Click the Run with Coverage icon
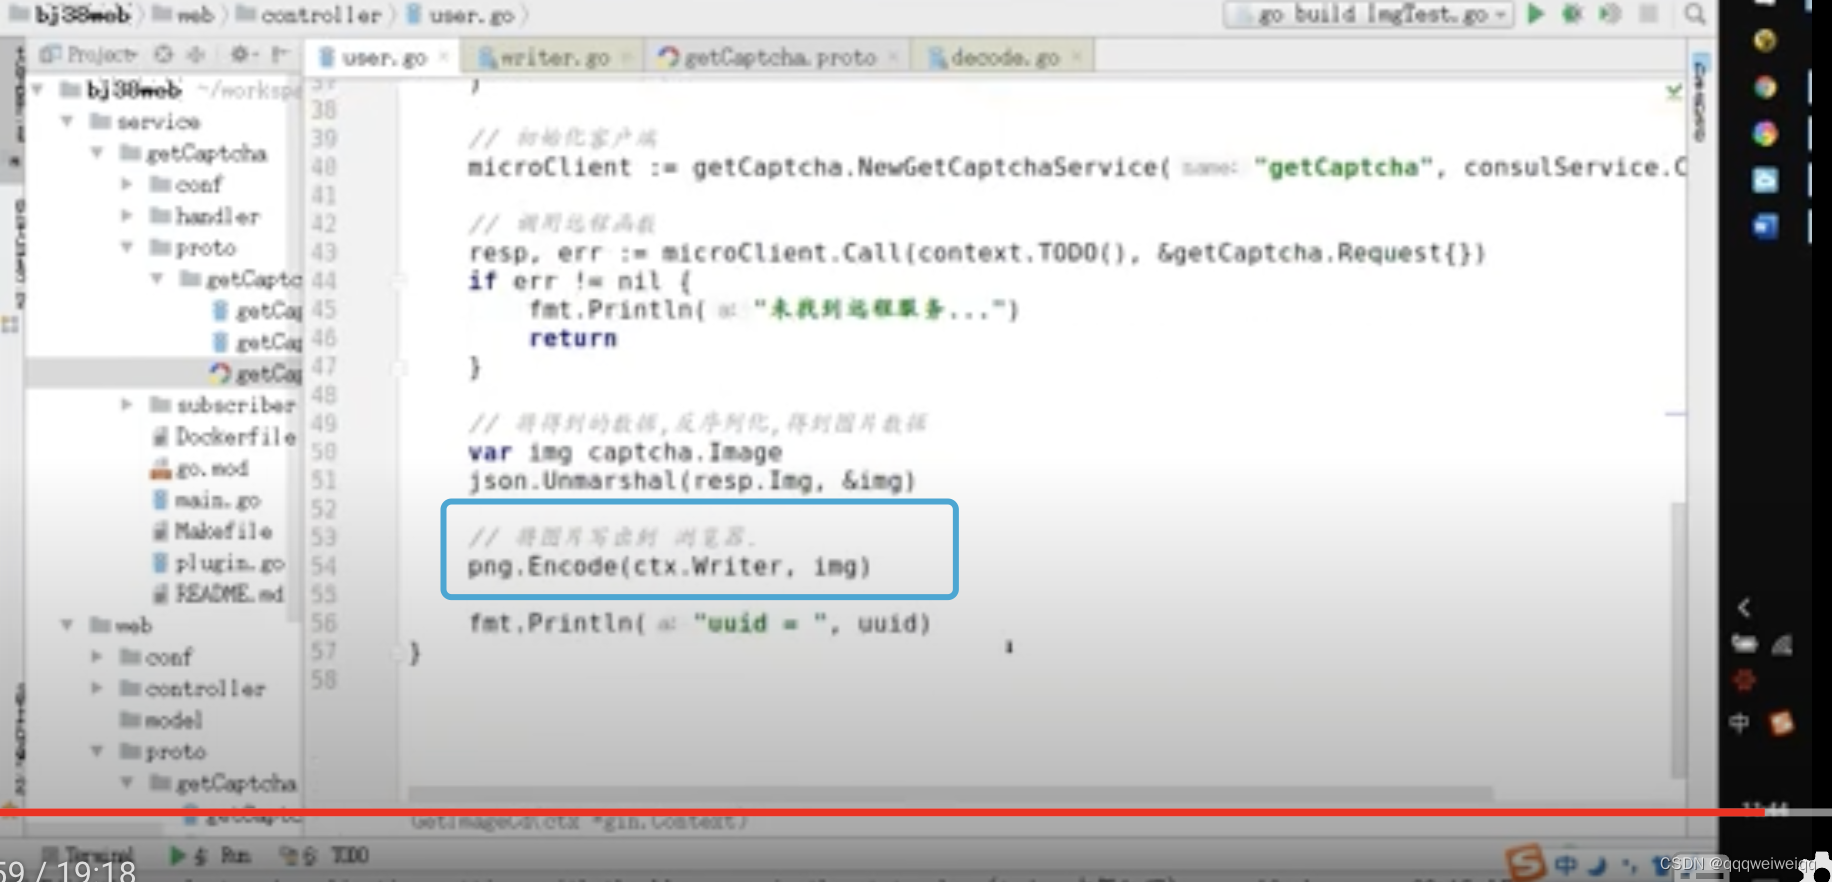The image size is (1832, 882). (x=1610, y=14)
